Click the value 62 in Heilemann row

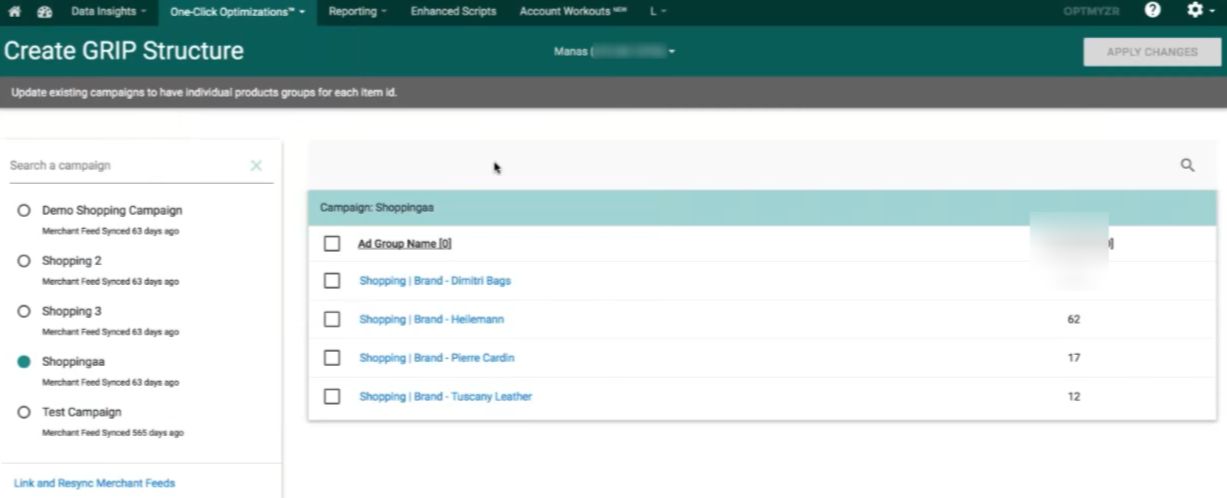click(1074, 319)
